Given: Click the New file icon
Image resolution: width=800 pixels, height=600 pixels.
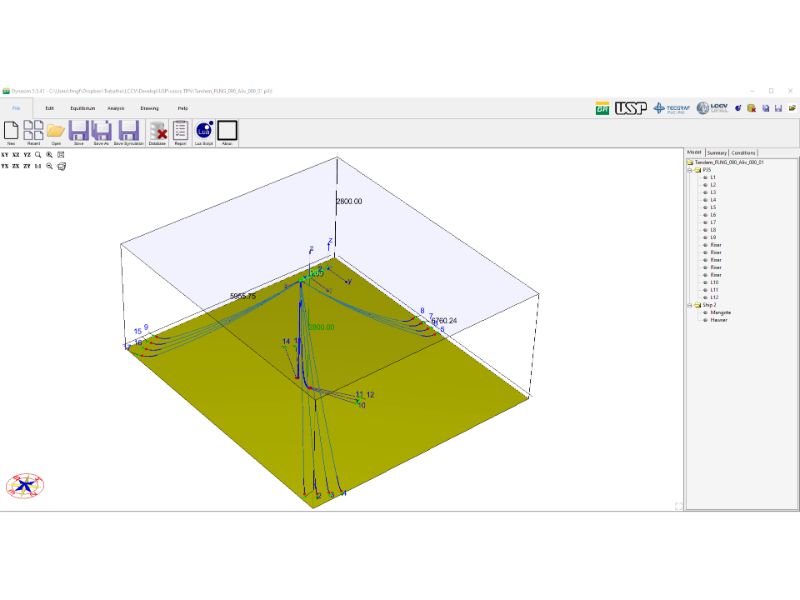Looking at the screenshot, I should (11, 131).
